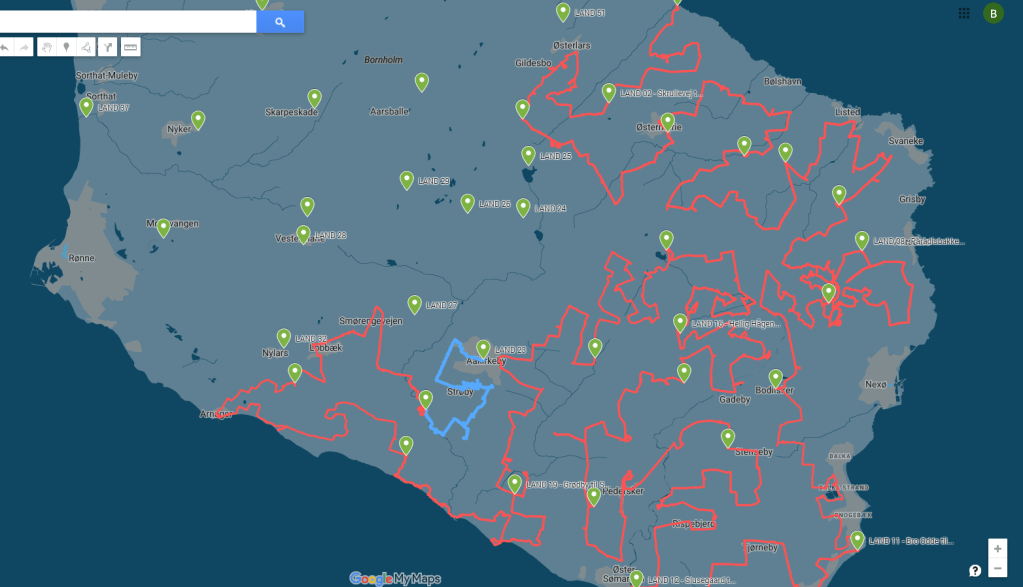1023x587 pixels.
Task: Click the LAND 37 marker pin
Action: pos(87,106)
